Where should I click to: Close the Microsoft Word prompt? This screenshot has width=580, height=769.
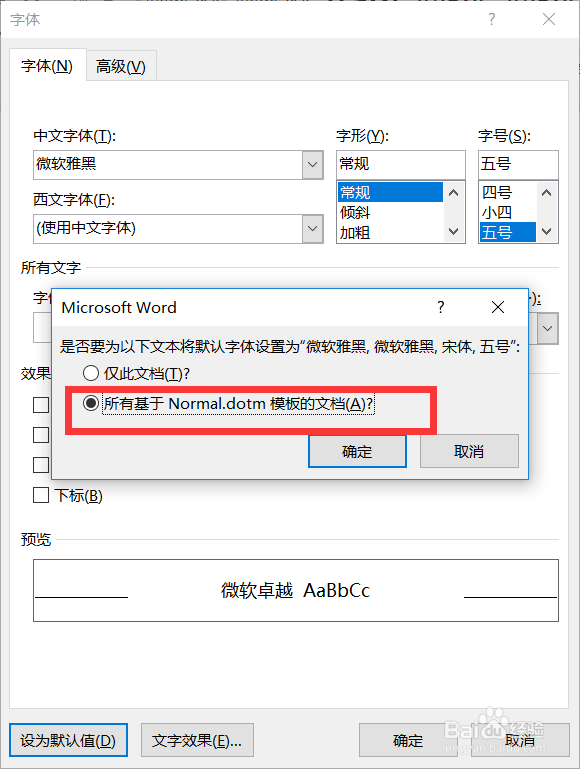[x=498, y=308]
